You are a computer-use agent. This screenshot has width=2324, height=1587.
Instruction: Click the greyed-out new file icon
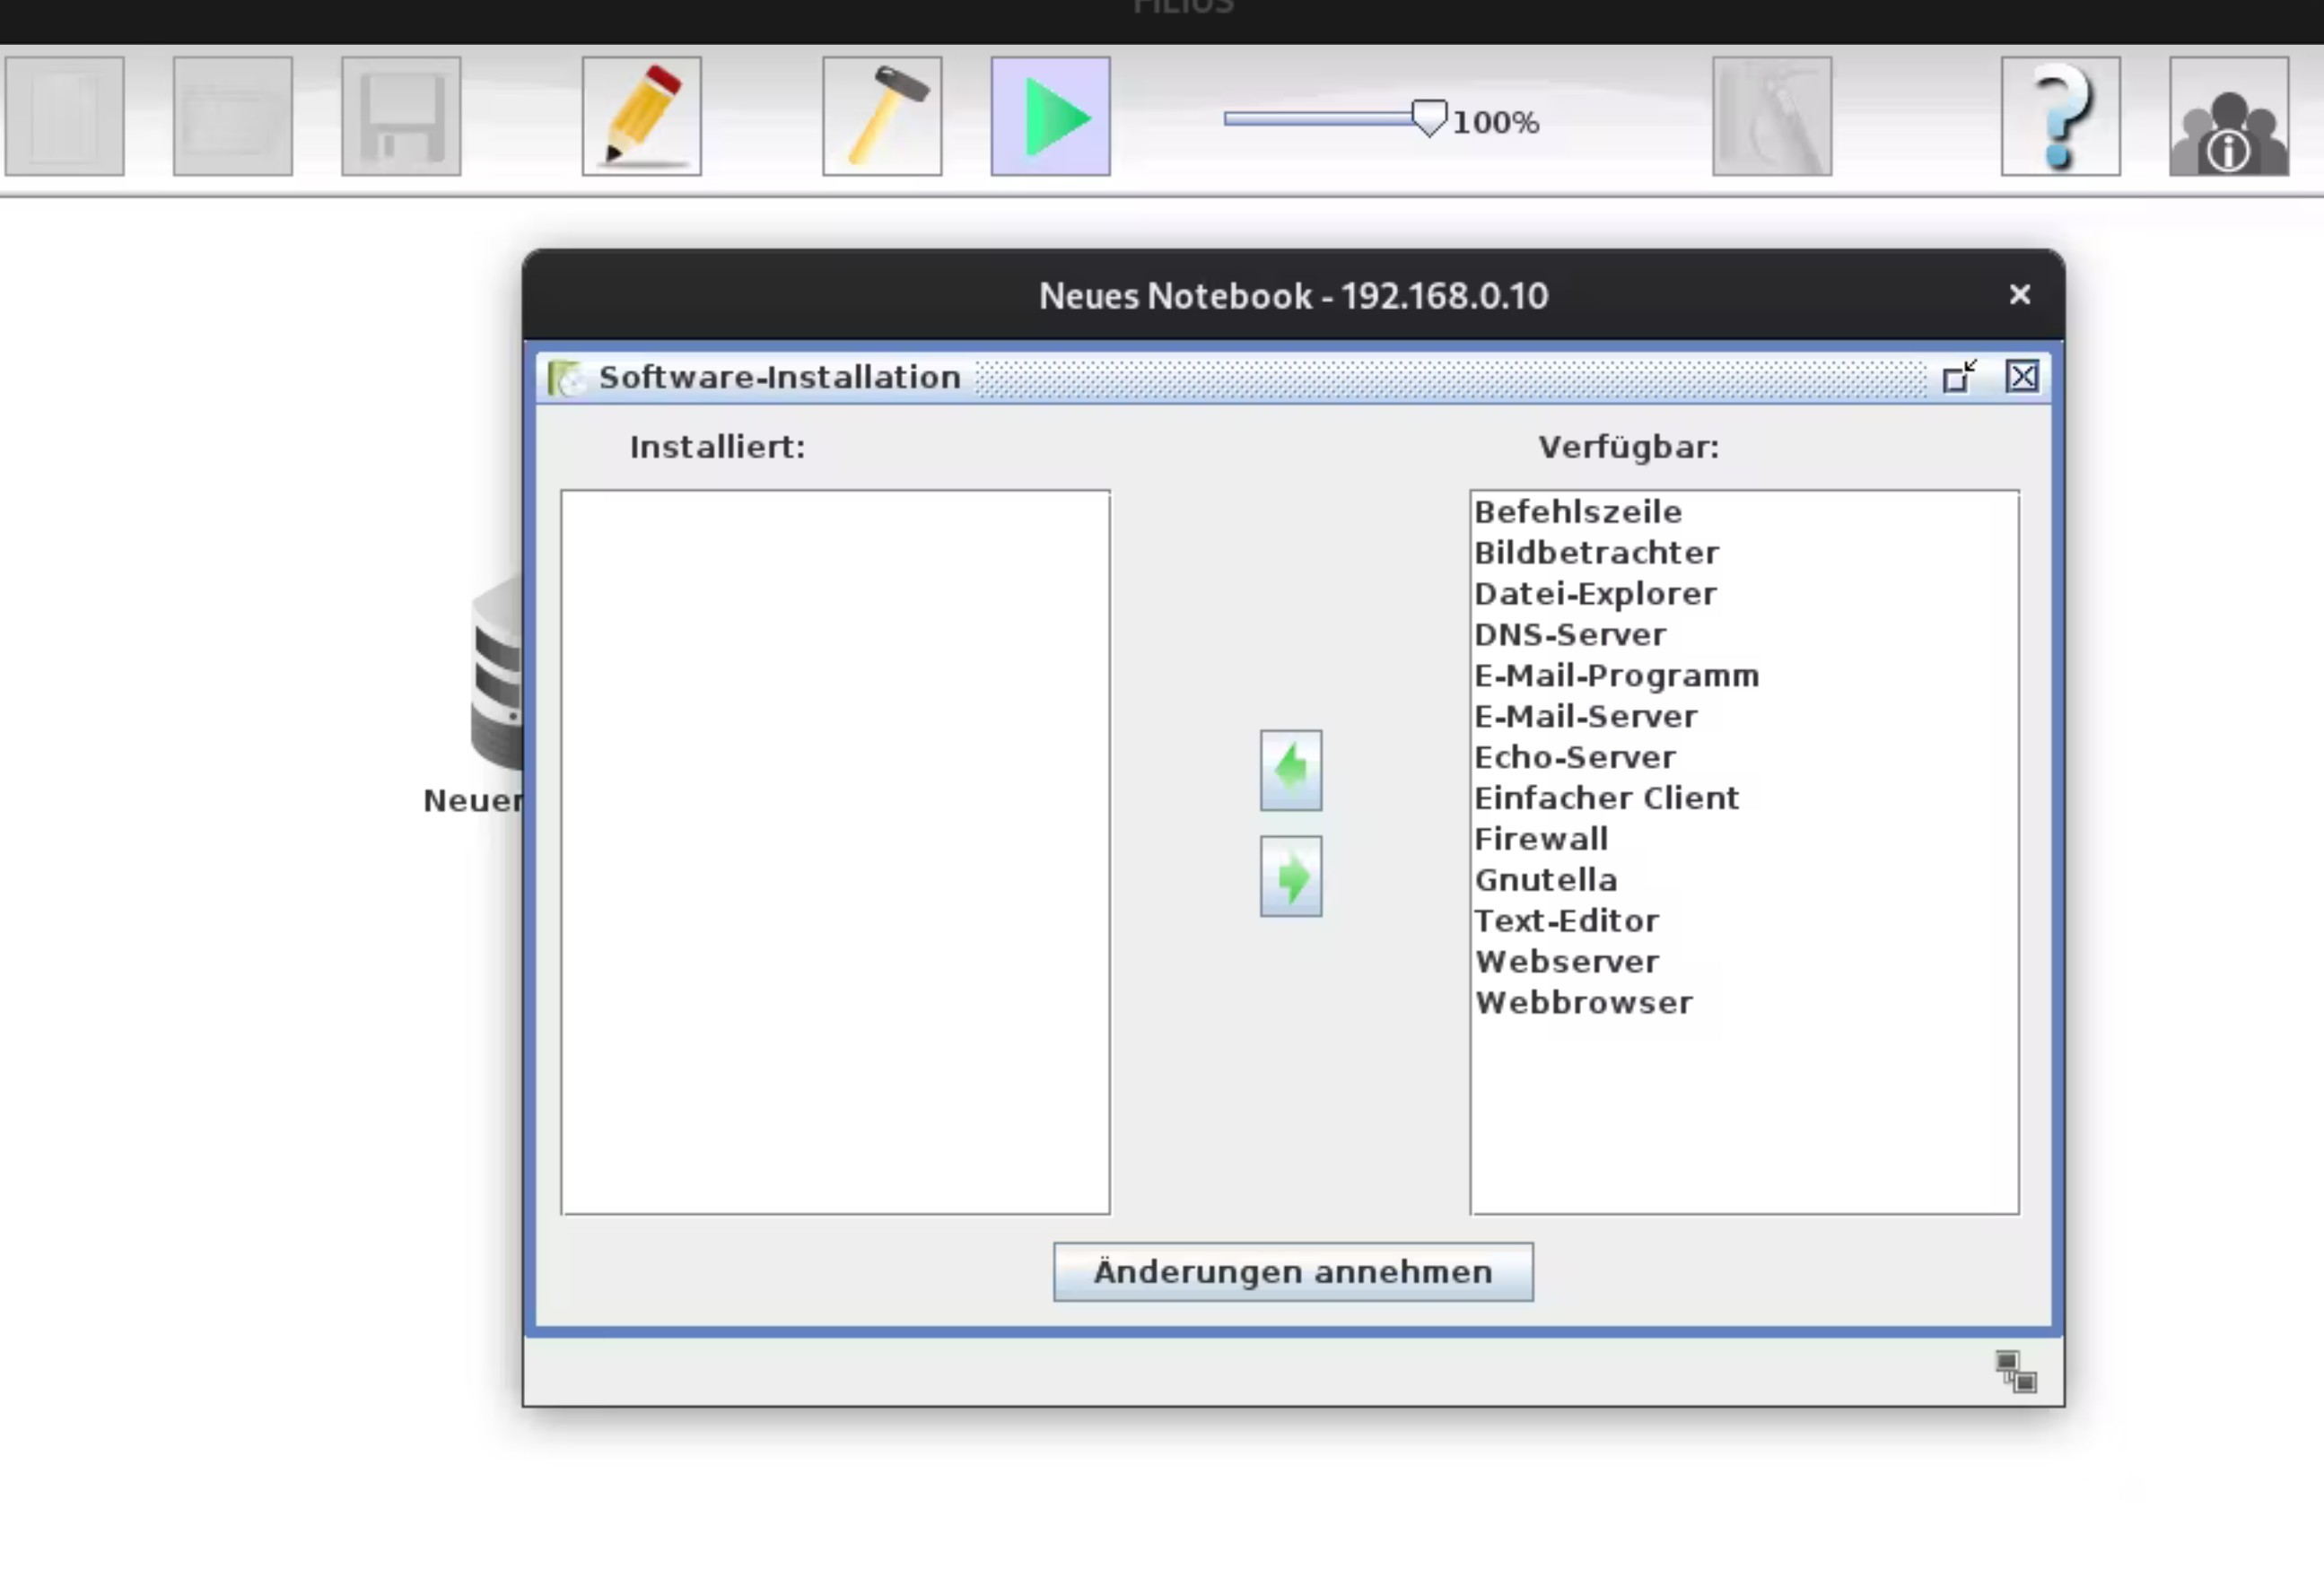[64, 116]
